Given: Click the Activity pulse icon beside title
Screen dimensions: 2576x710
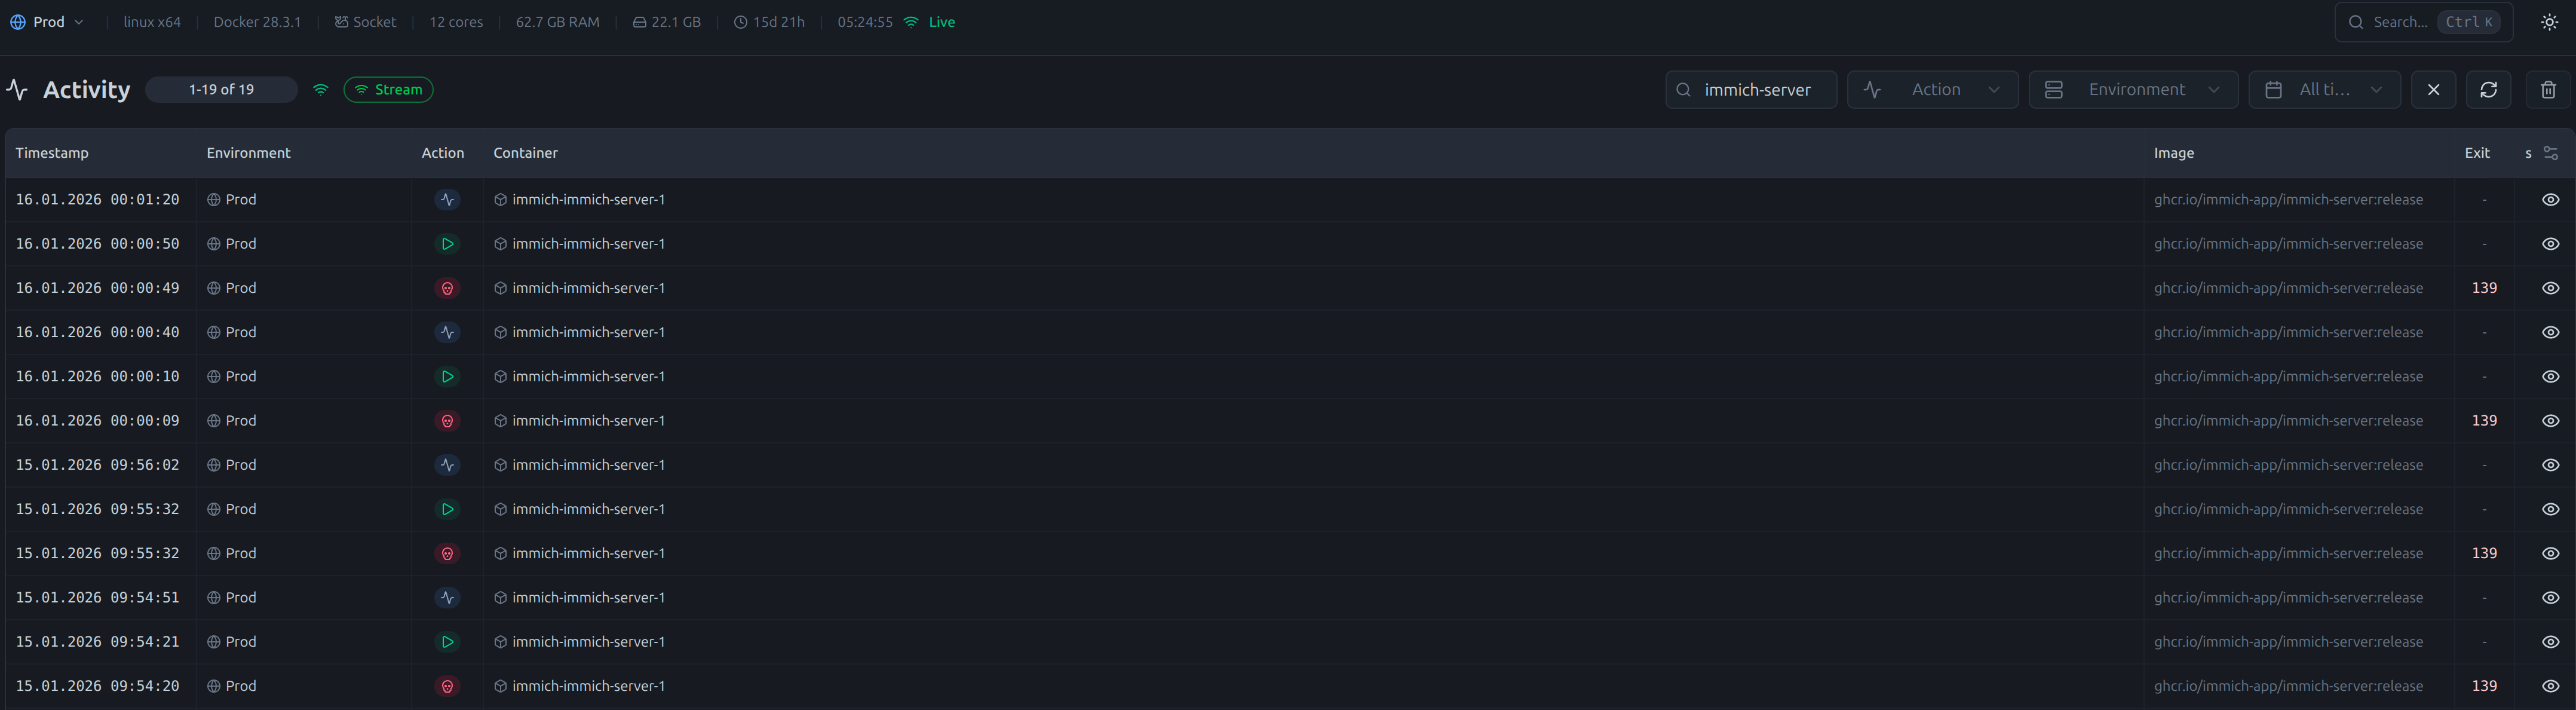Looking at the screenshot, I should 17,90.
